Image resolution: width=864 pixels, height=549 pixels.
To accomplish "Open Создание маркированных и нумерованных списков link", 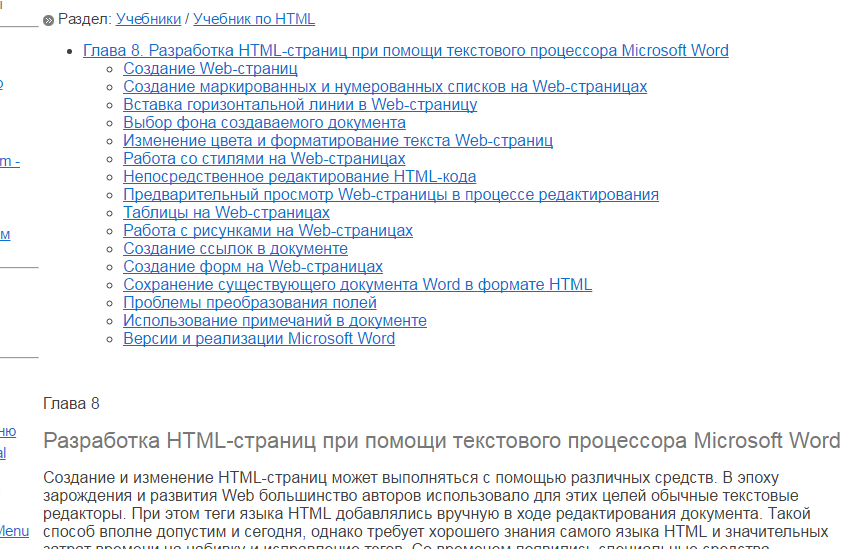I will point(385,87).
